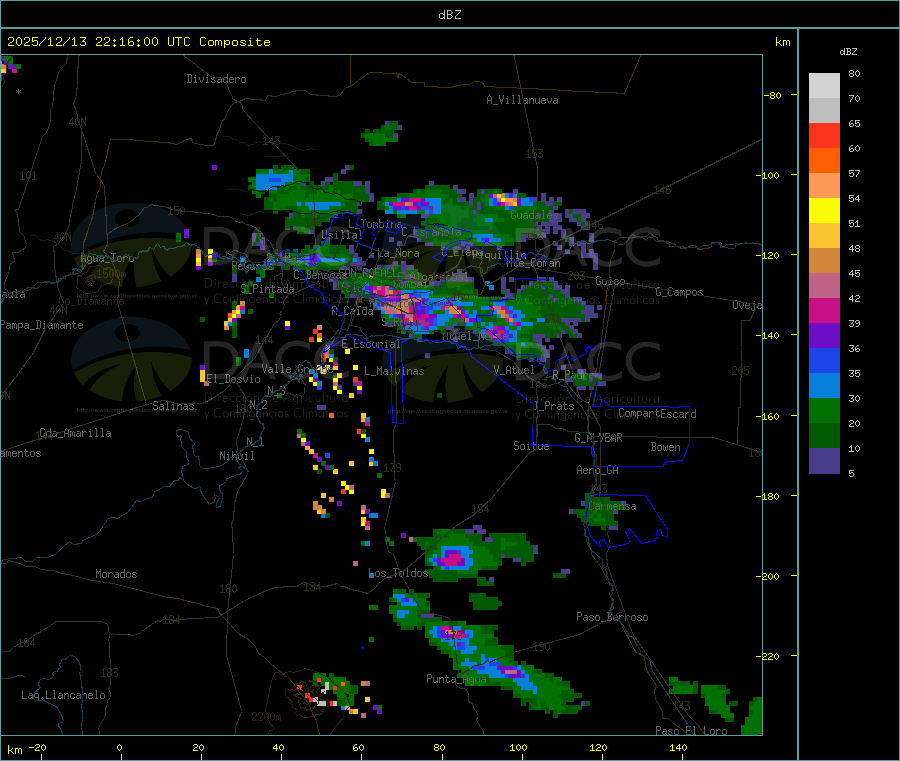Select the light blue 30-35 dBZ legend band
This screenshot has height=761, width=900.
[824, 386]
